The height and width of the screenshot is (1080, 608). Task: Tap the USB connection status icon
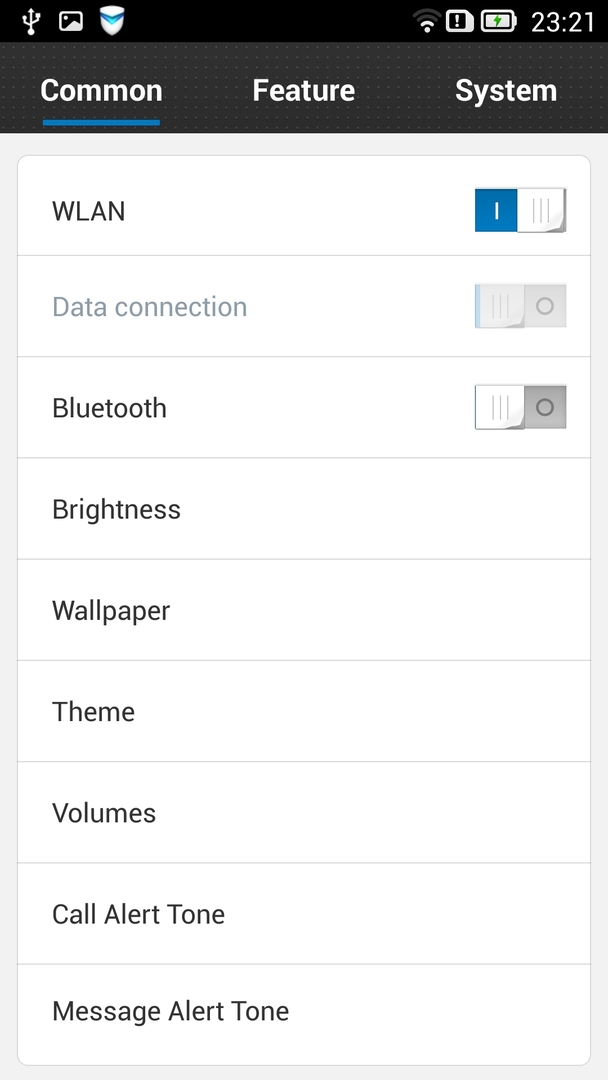coord(31,21)
